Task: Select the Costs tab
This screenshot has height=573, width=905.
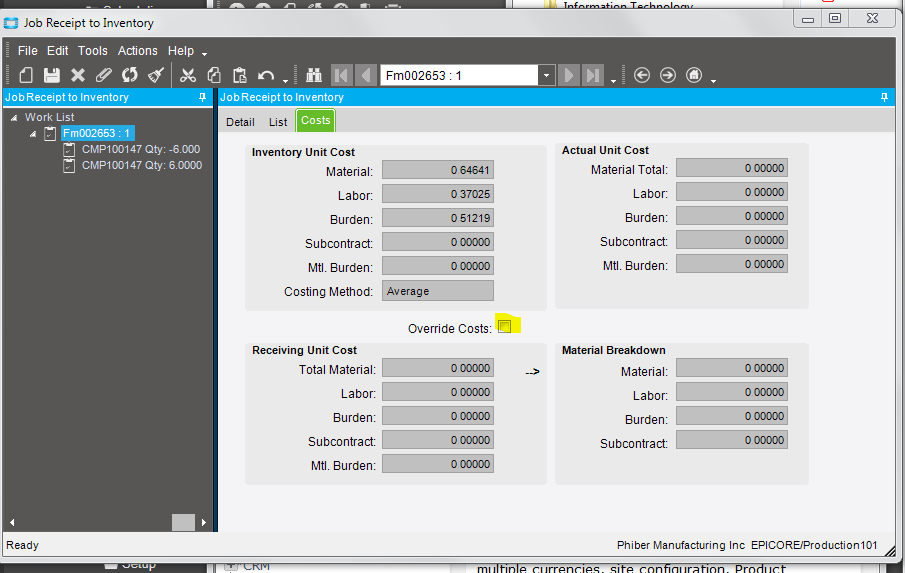Action: click(x=316, y=121)
